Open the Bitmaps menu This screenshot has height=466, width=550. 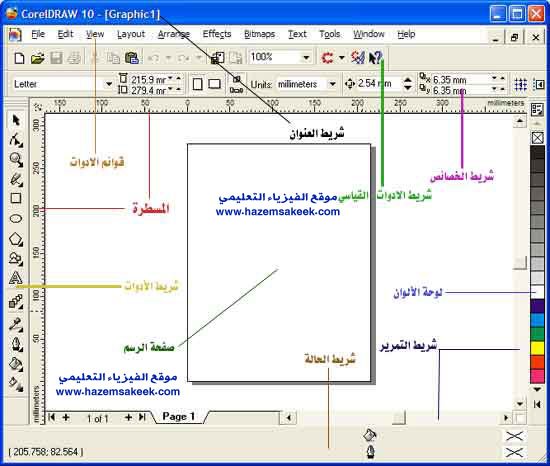tap(260, 34)
